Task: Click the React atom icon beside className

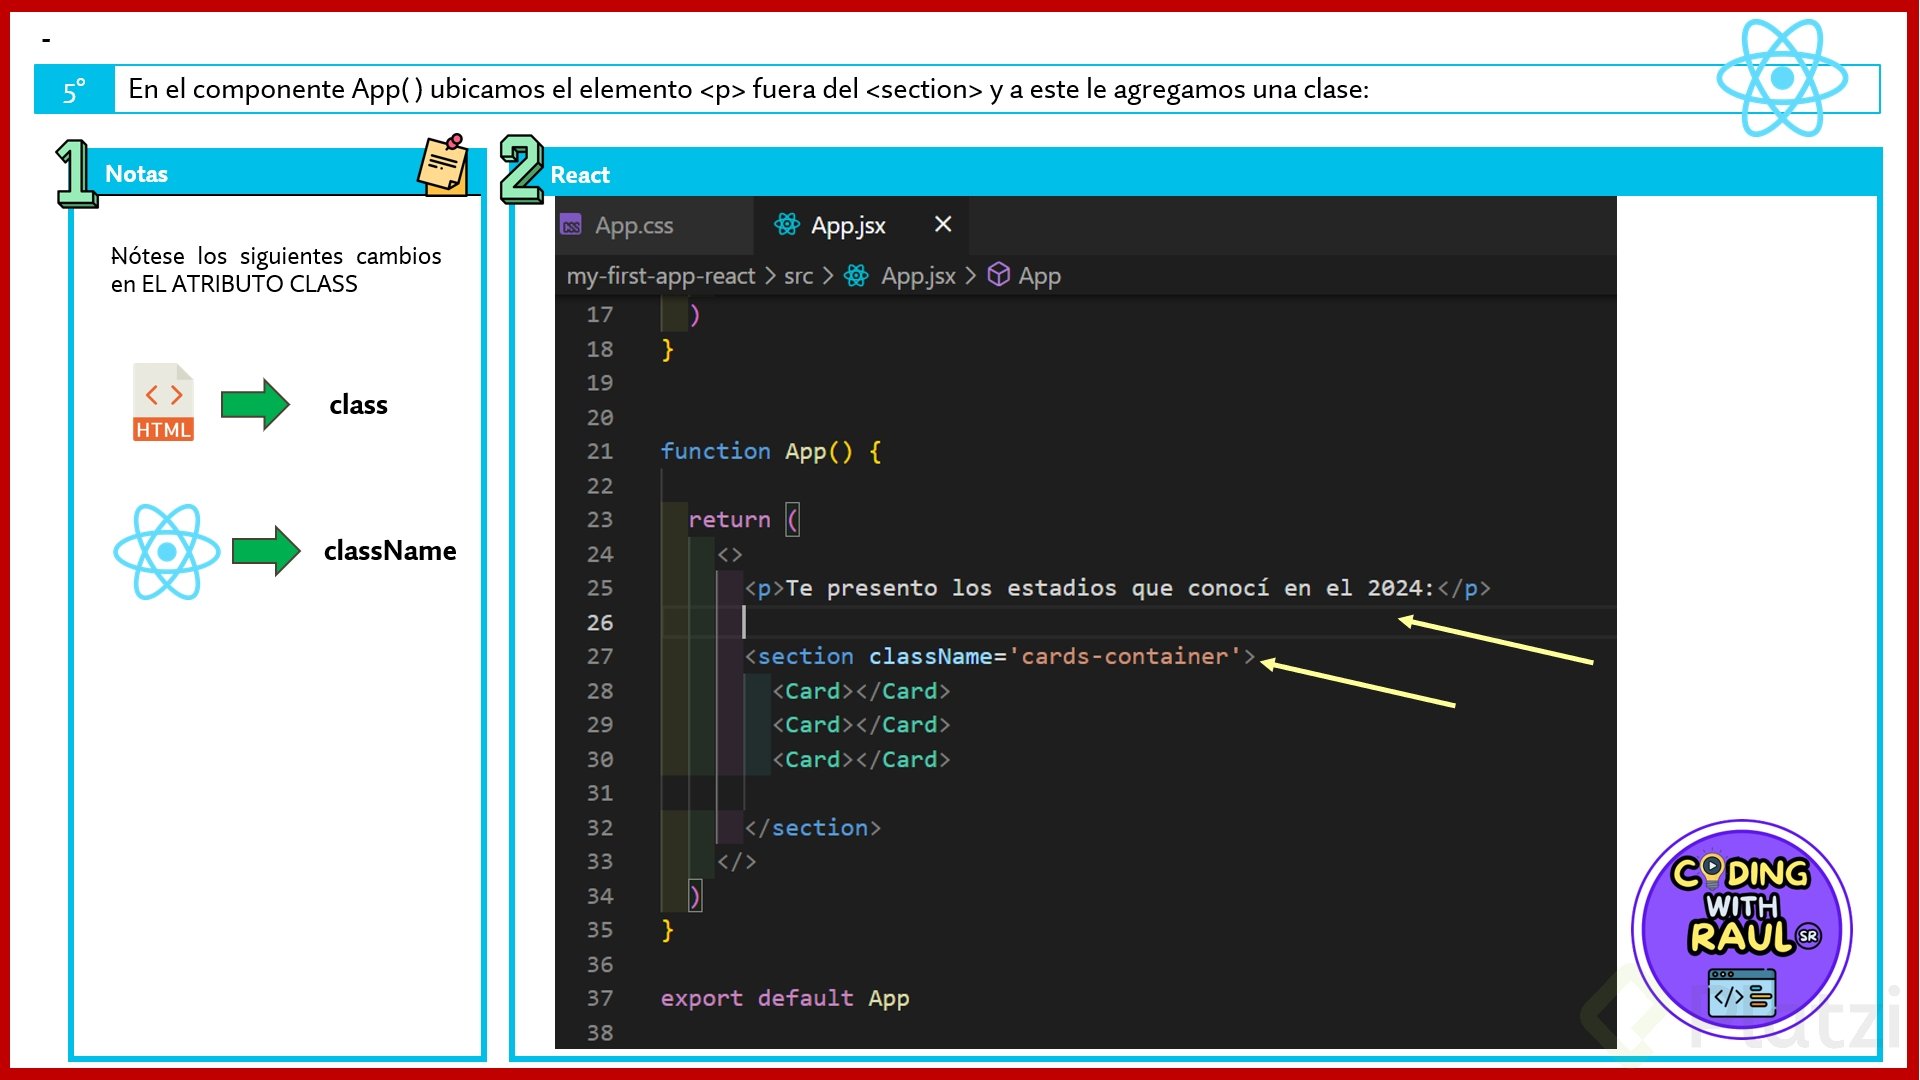Action: tap(166, 551)
